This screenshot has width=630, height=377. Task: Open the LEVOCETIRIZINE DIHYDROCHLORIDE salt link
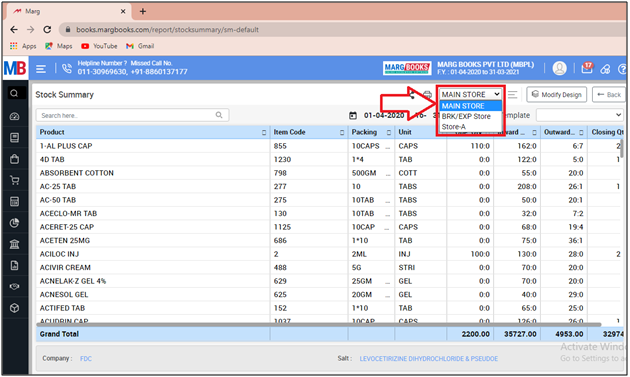(428, 359)
